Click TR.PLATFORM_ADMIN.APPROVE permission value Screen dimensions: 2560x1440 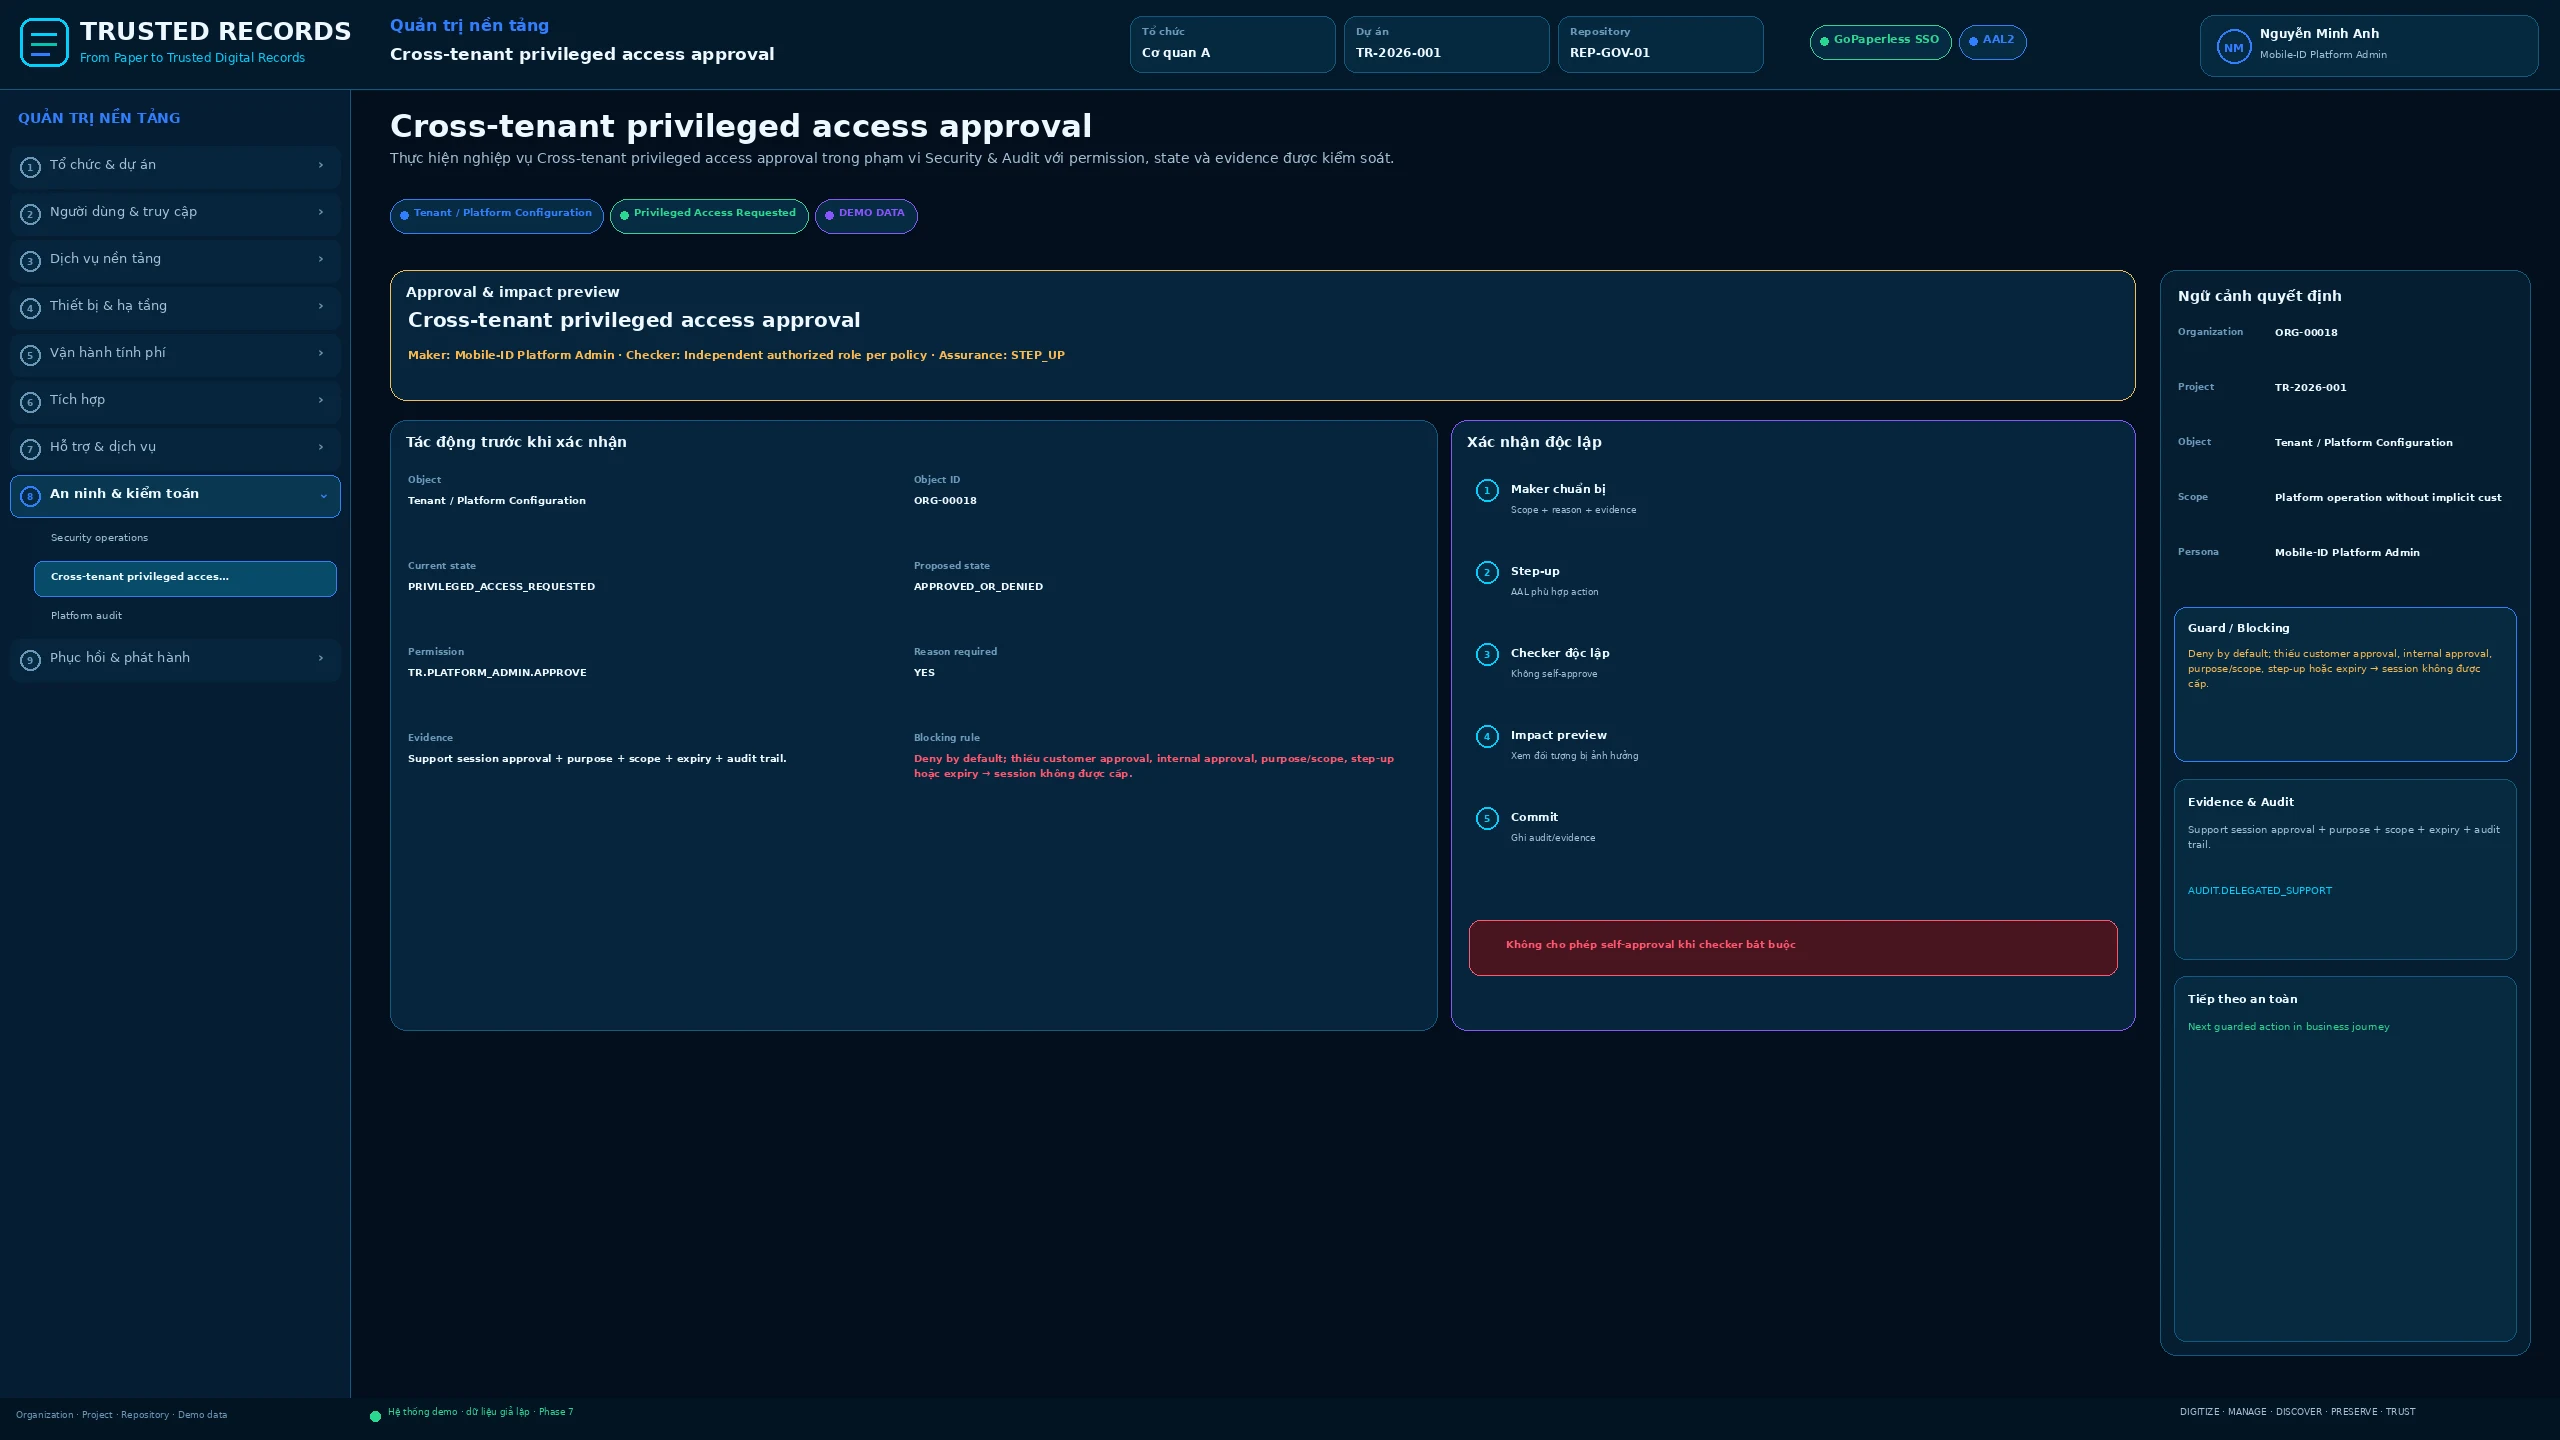(x=497, y=672)
